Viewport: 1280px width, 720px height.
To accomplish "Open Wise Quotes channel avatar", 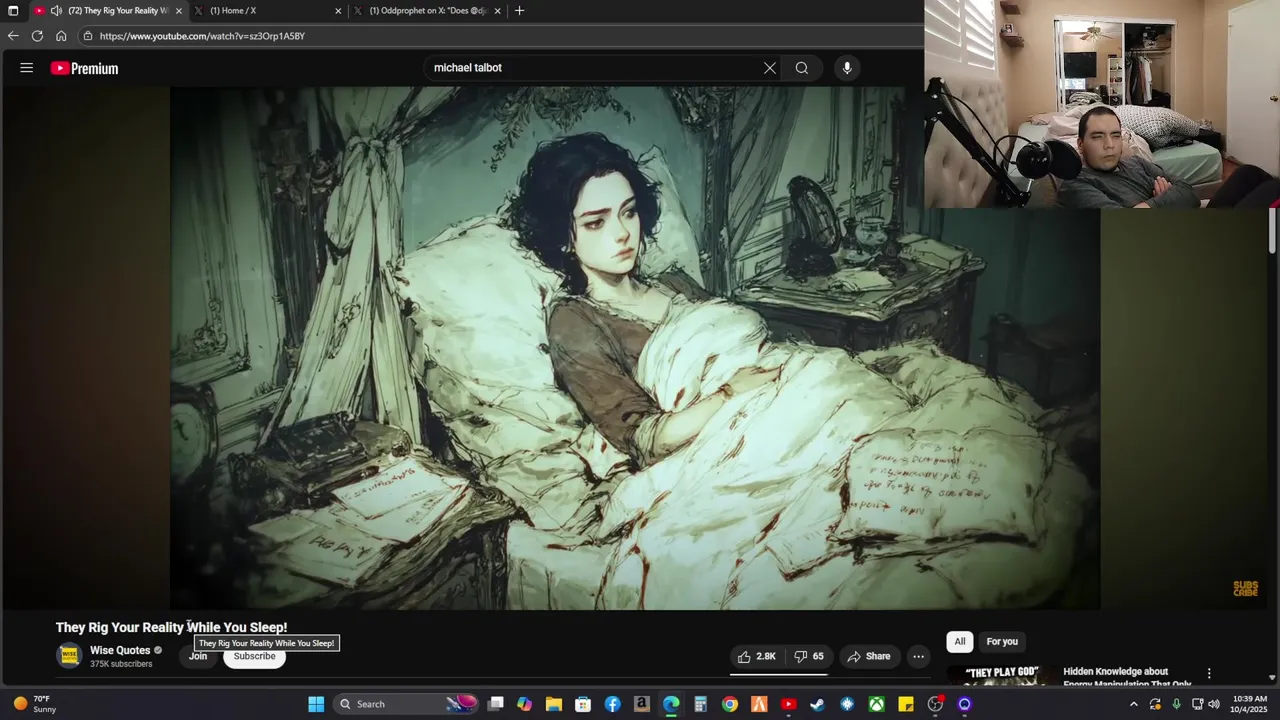I will [69, 656].
